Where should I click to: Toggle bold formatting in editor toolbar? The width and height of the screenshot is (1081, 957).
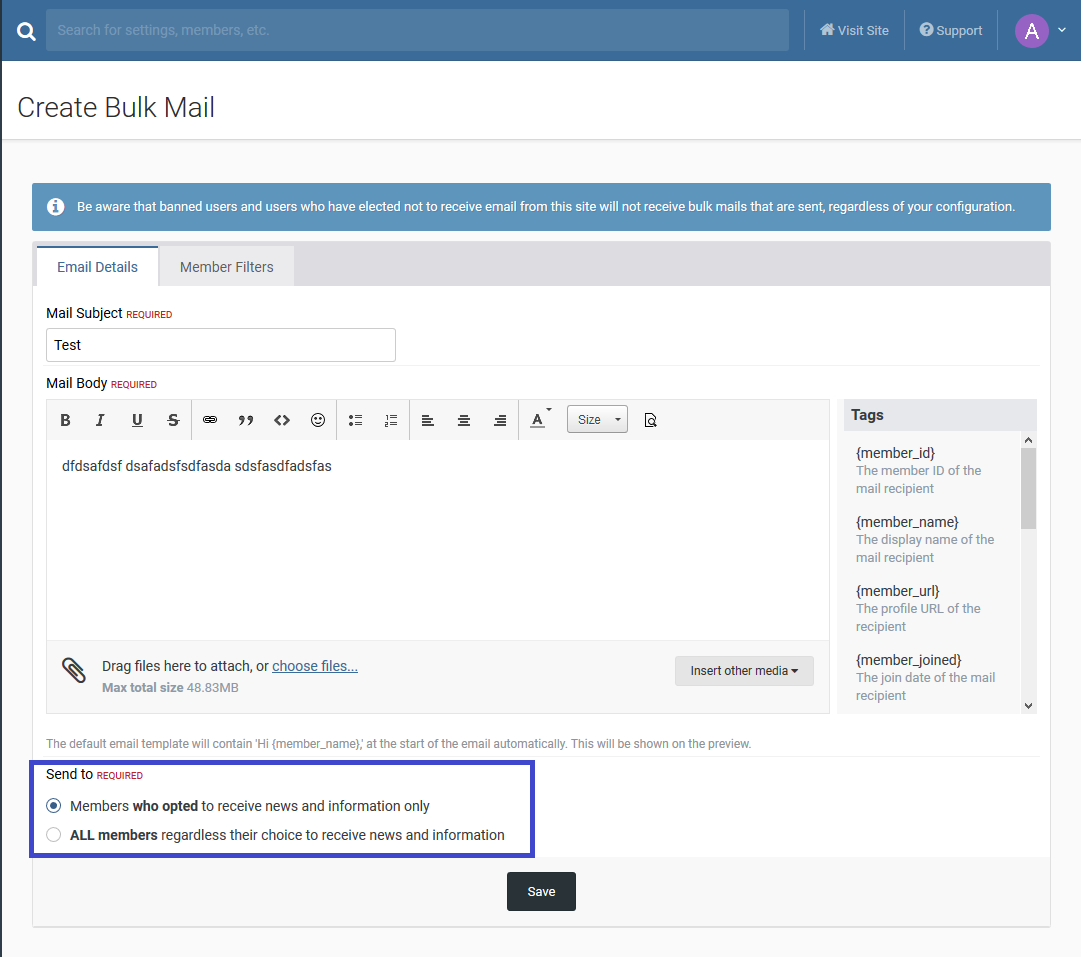pos(65,420)
